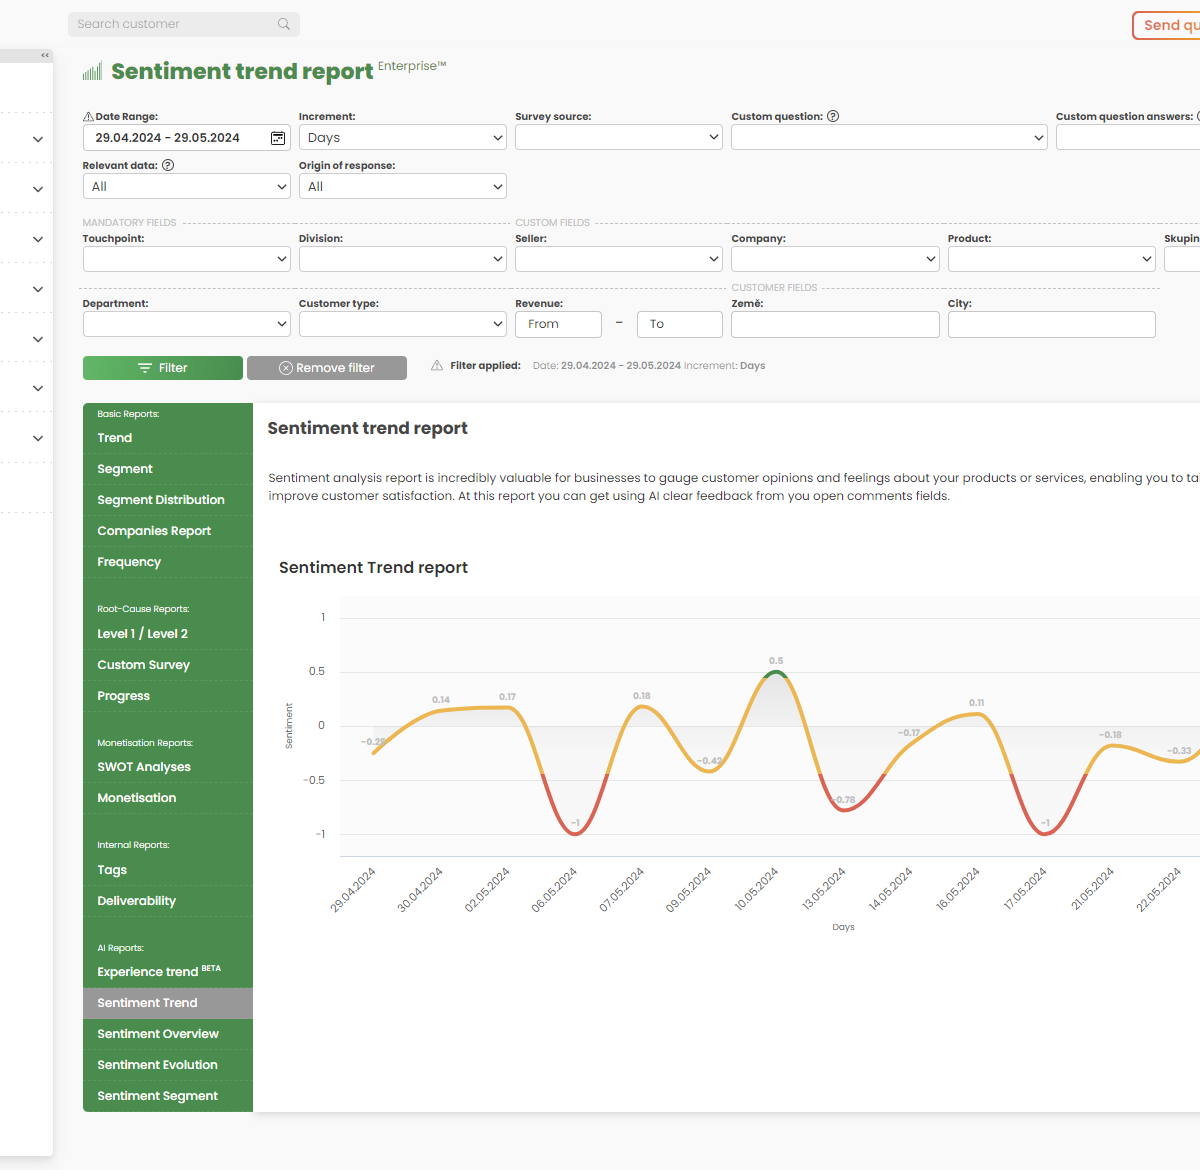This screenshot has width=1200, height=1170.
Task: Click the warning triangle beside Date Range label
Action: click(x=88, y=115)
